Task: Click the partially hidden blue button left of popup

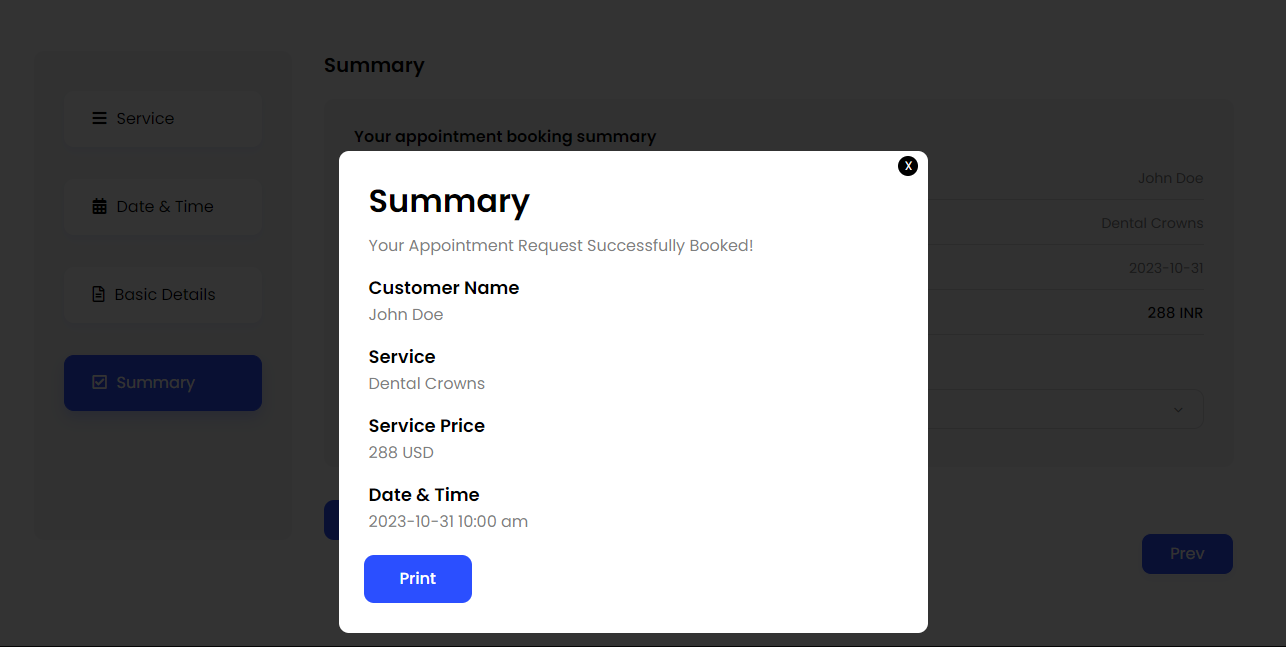Action: click(331, 520)
